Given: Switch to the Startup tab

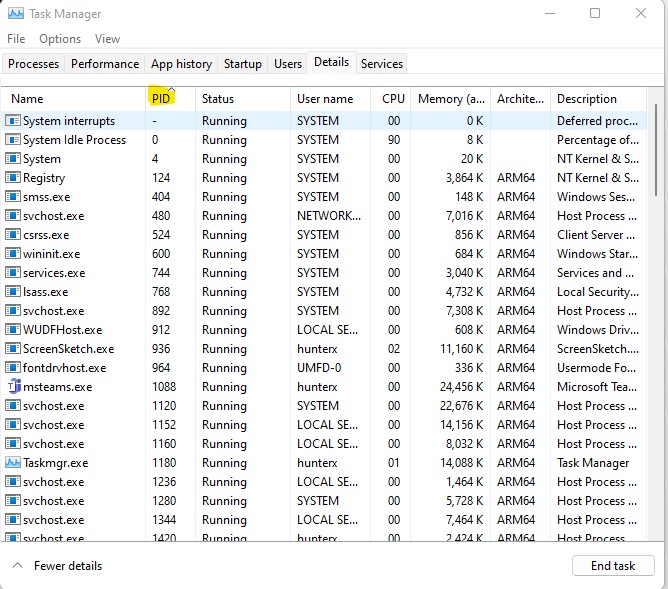Looking at the screenshot, I should pos(242,64).
